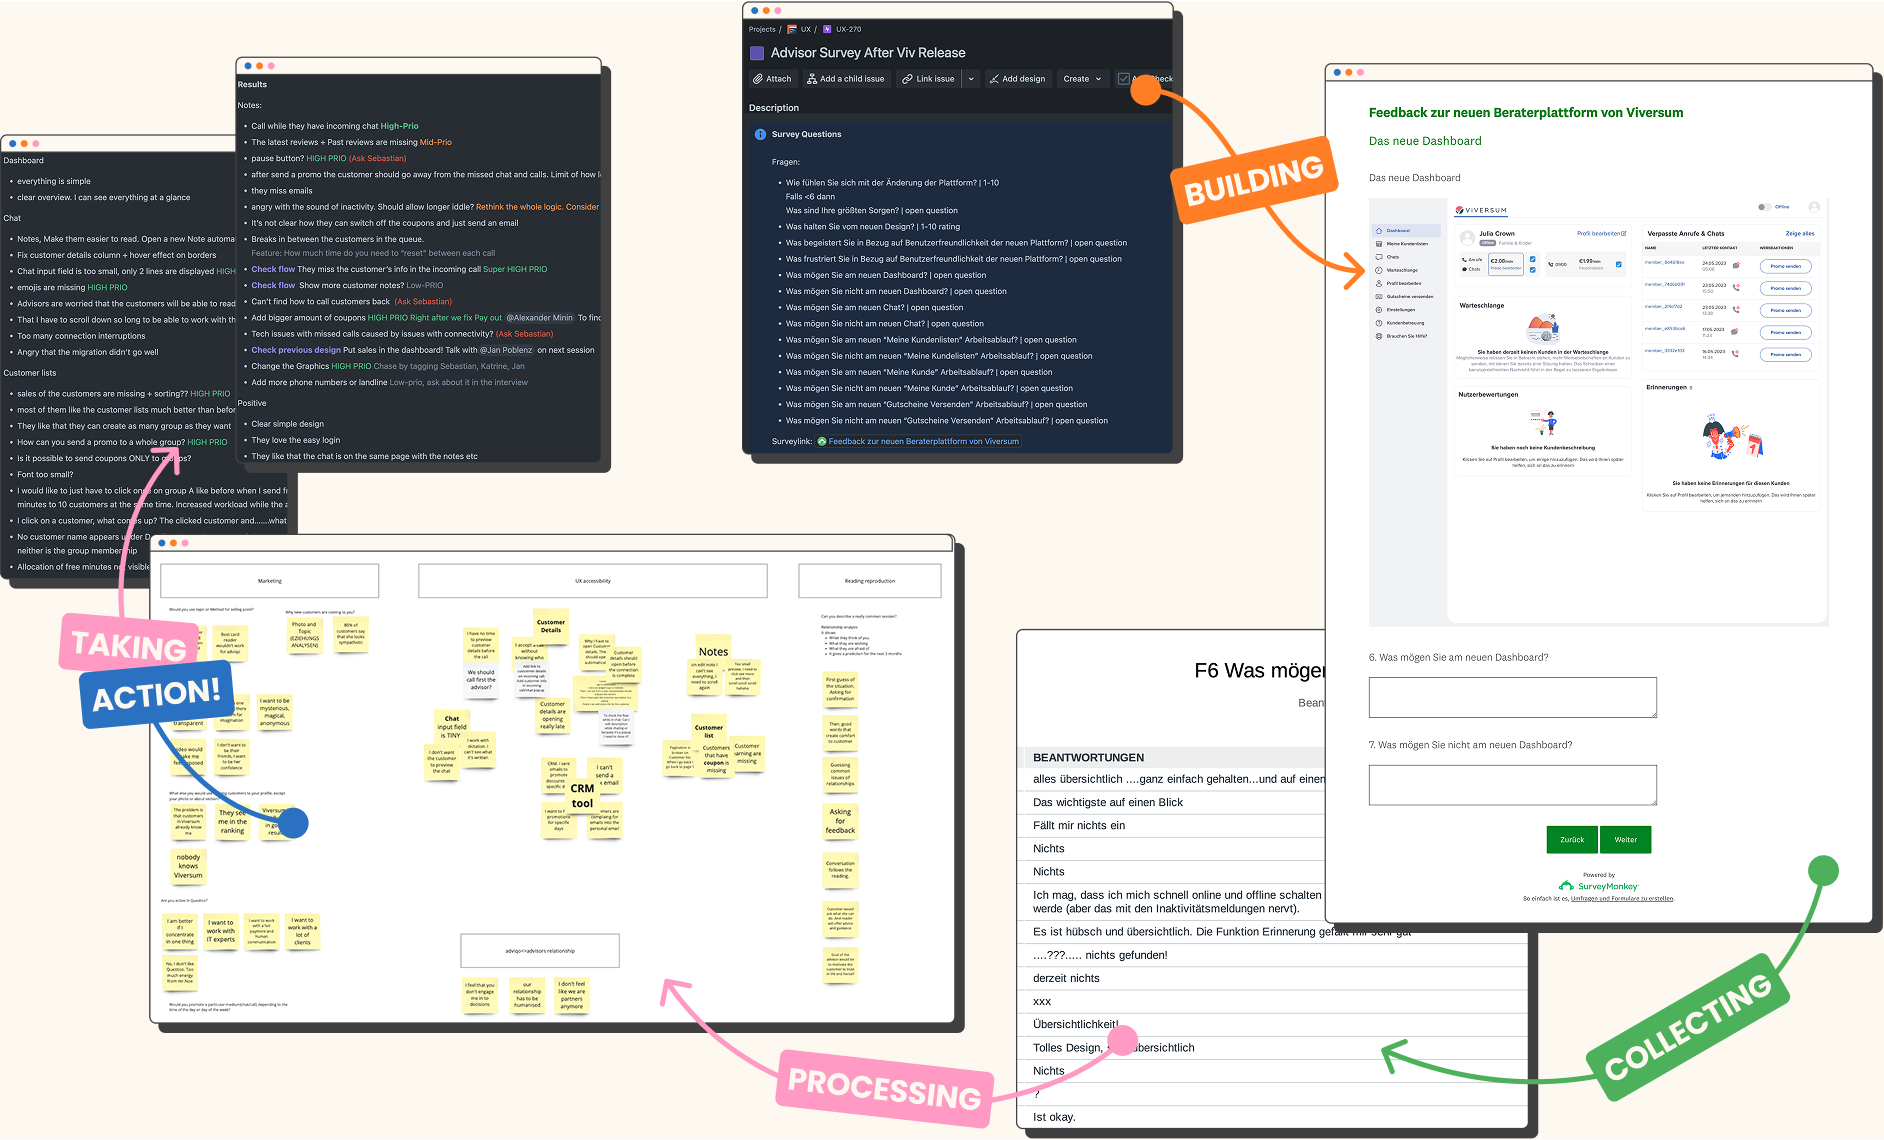The height and width of the screenshot is (1140, 1884).
Task: Click the blue info icon beside Survey Questions
Action: pyautogui.click(x=760, y=134)
